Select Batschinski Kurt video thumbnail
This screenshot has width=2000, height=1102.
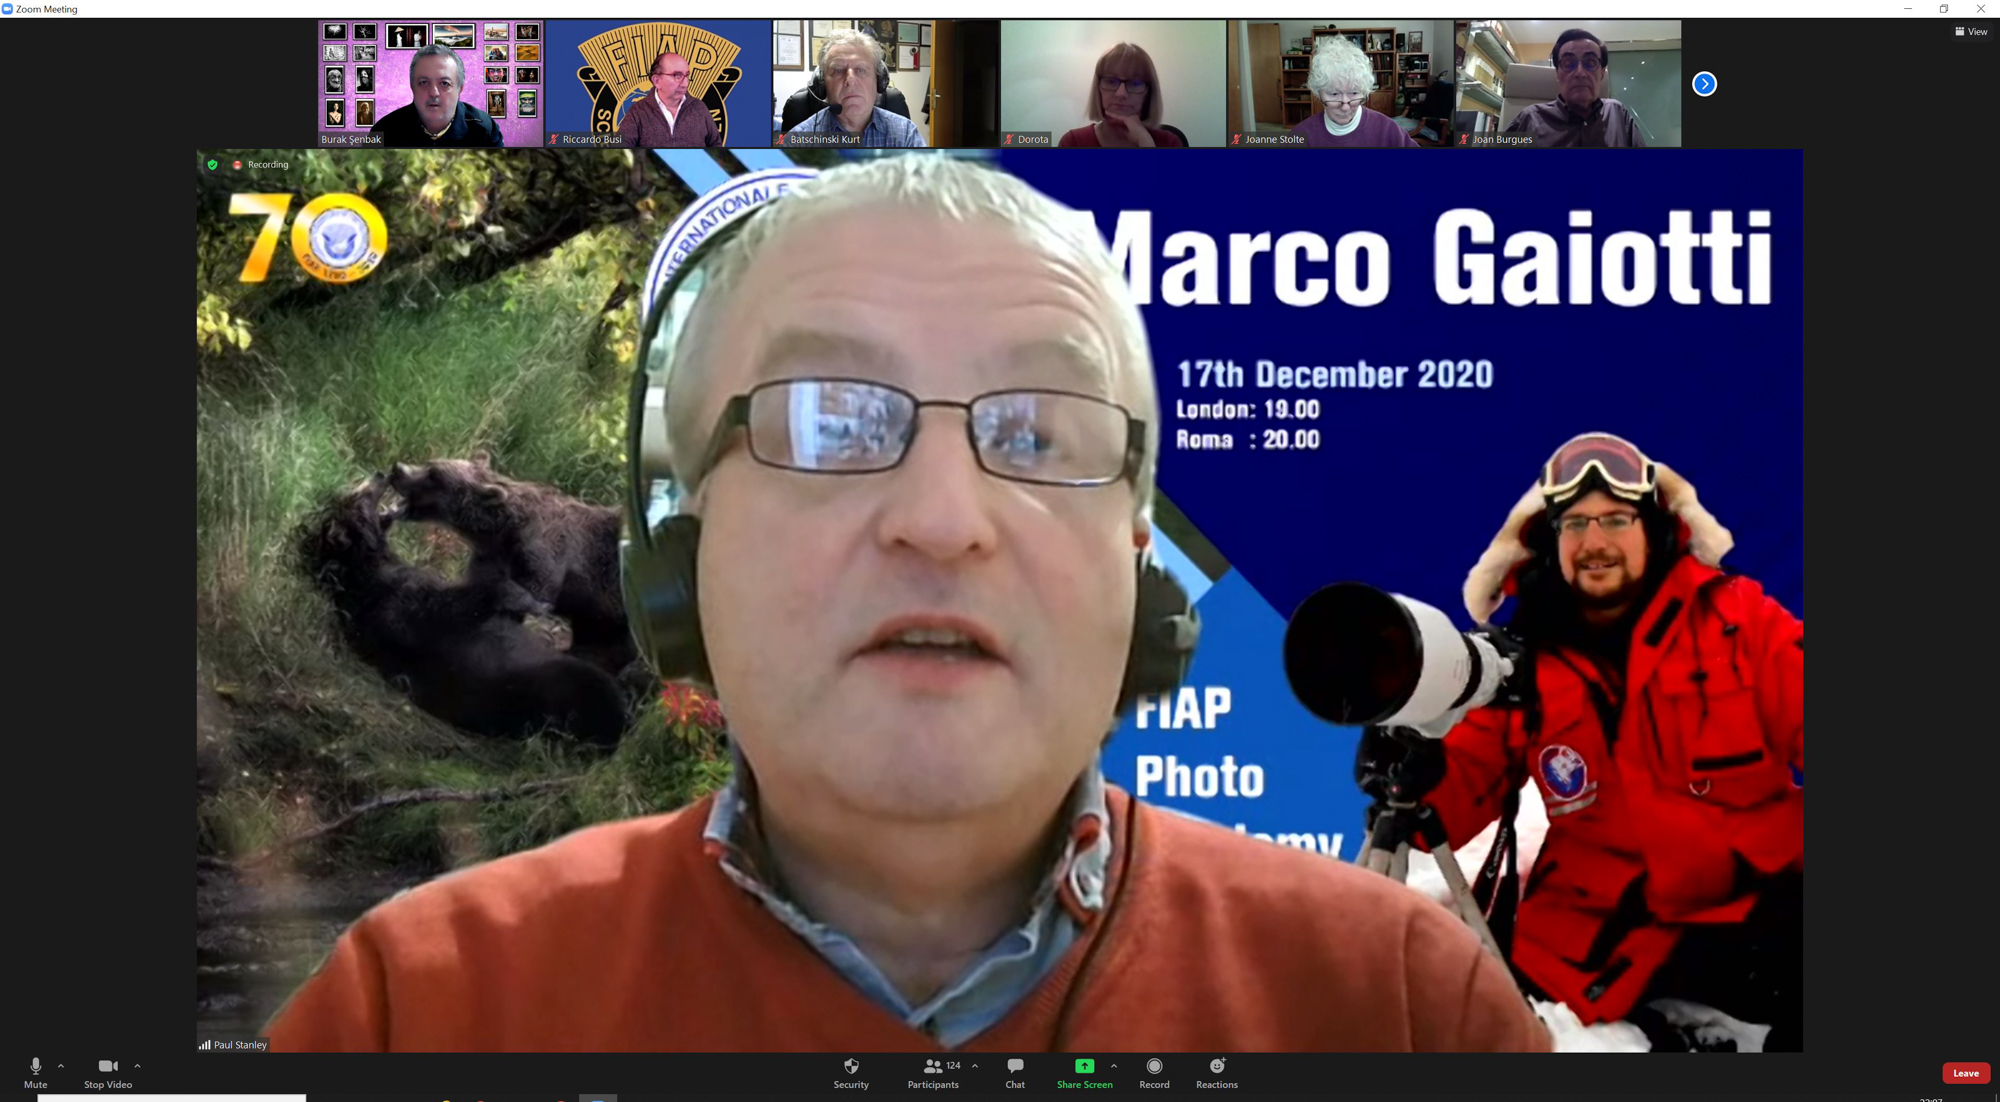point(885,84)
